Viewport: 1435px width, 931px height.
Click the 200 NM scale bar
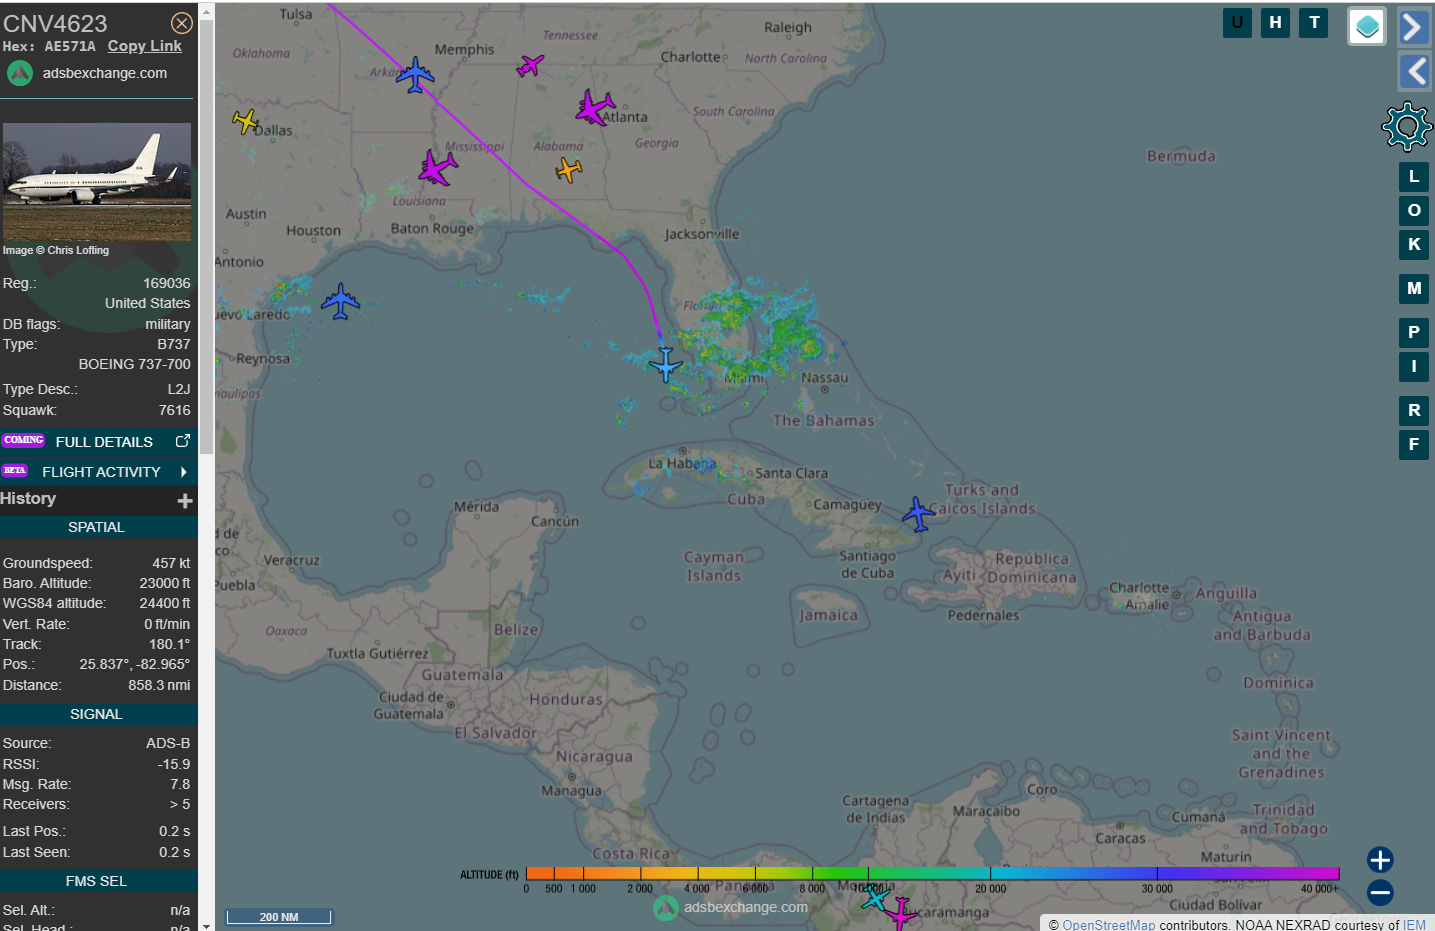click(279, 917)
